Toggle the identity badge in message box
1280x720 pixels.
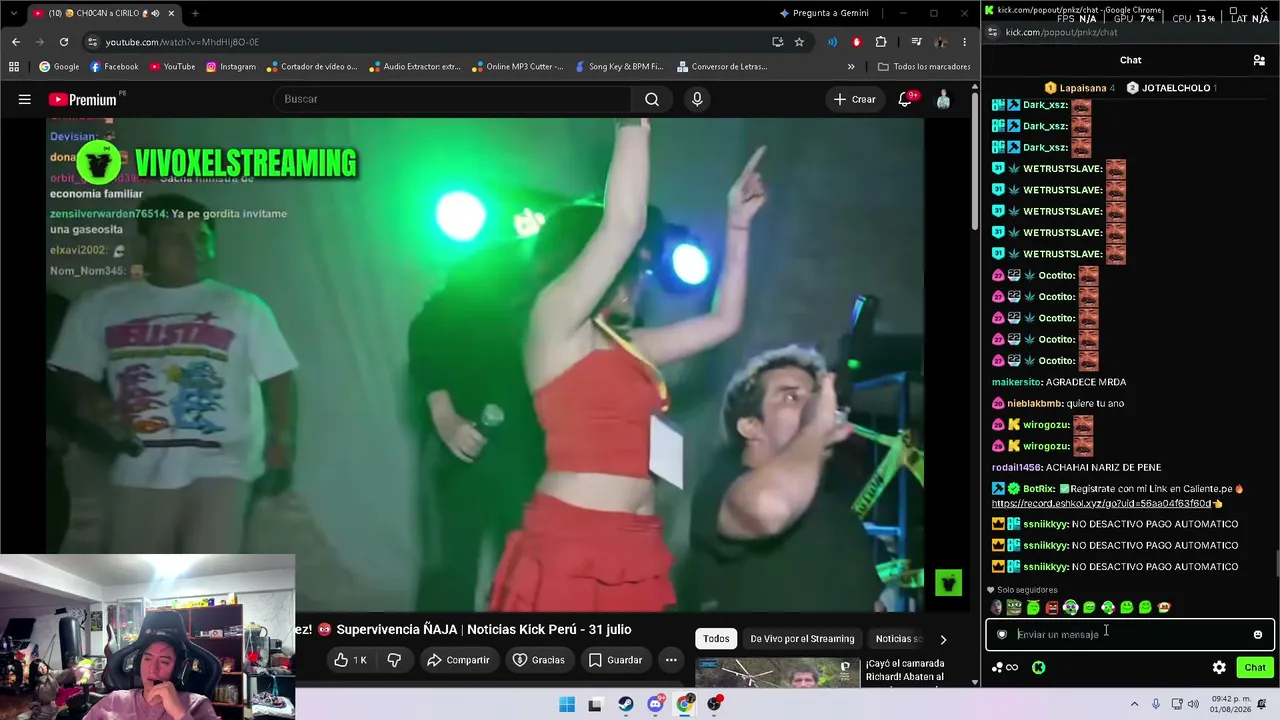click(1002, 634)
